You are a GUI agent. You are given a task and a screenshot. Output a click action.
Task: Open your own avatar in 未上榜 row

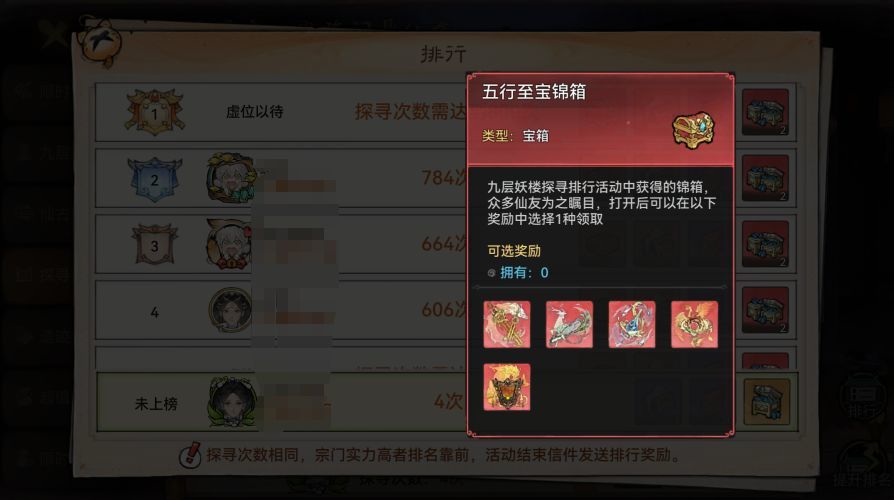tap(233, 402)
